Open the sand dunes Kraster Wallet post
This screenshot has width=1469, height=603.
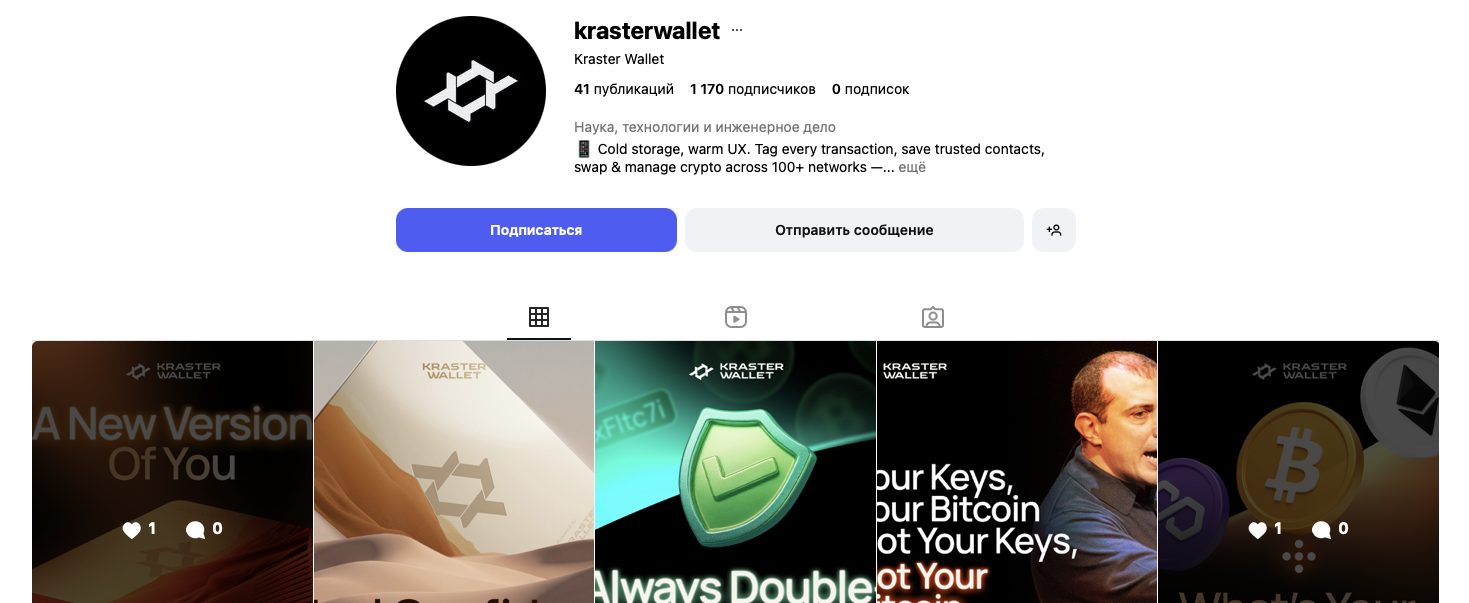454,472
